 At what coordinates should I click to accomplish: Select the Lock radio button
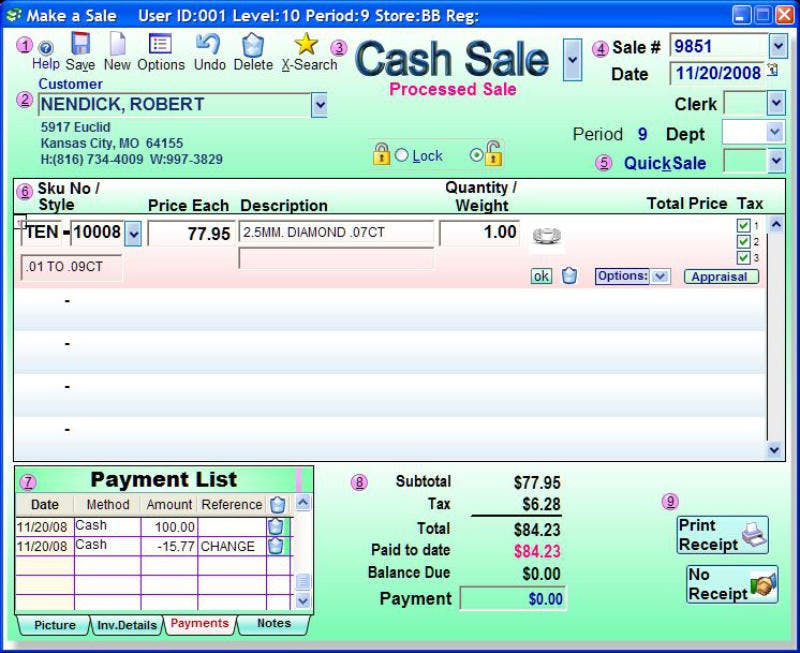pyautogui.click(x=402, y=155)
